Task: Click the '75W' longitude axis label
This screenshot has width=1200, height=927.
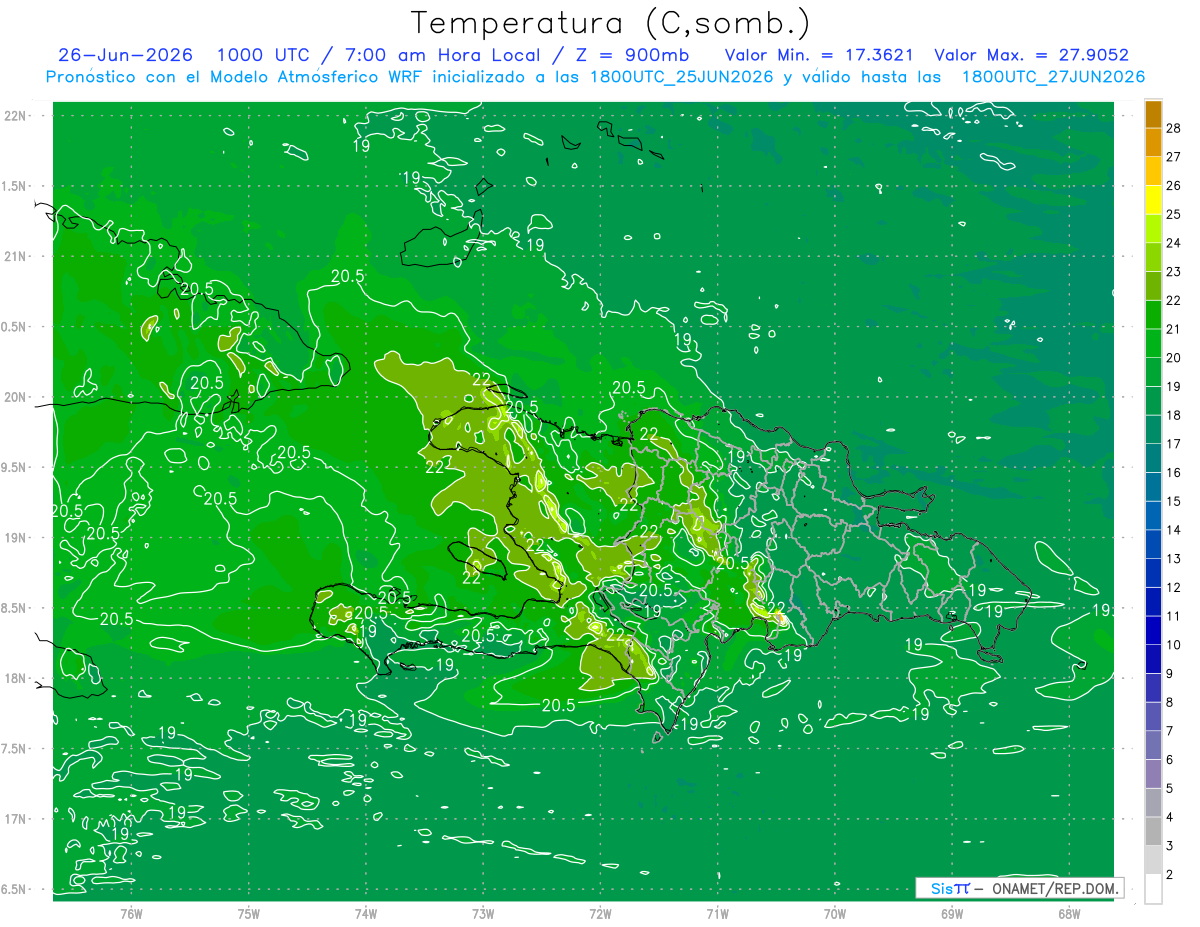Action: tap(249, 913)
